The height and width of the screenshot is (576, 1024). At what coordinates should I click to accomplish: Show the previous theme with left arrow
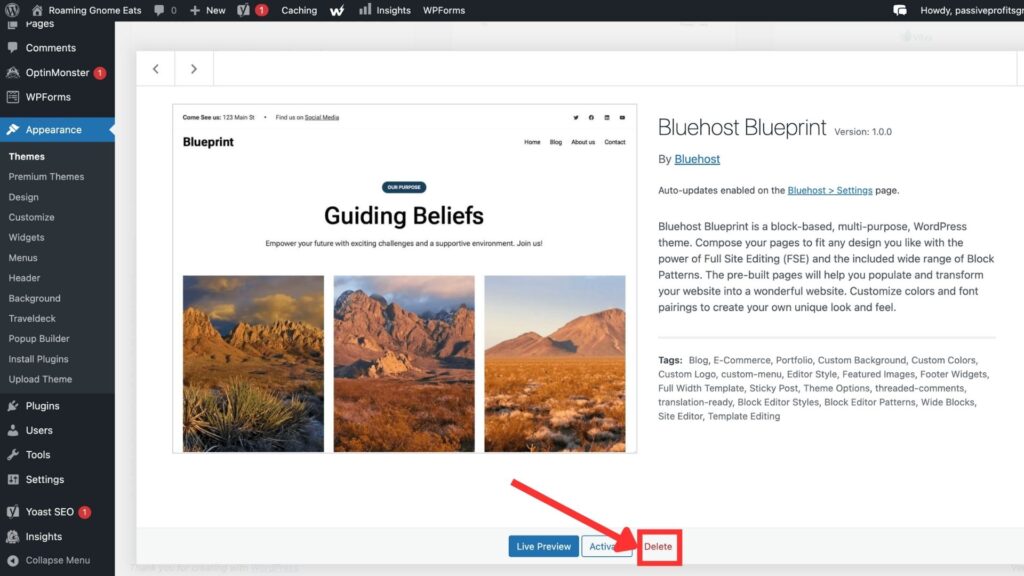(155, 69)
